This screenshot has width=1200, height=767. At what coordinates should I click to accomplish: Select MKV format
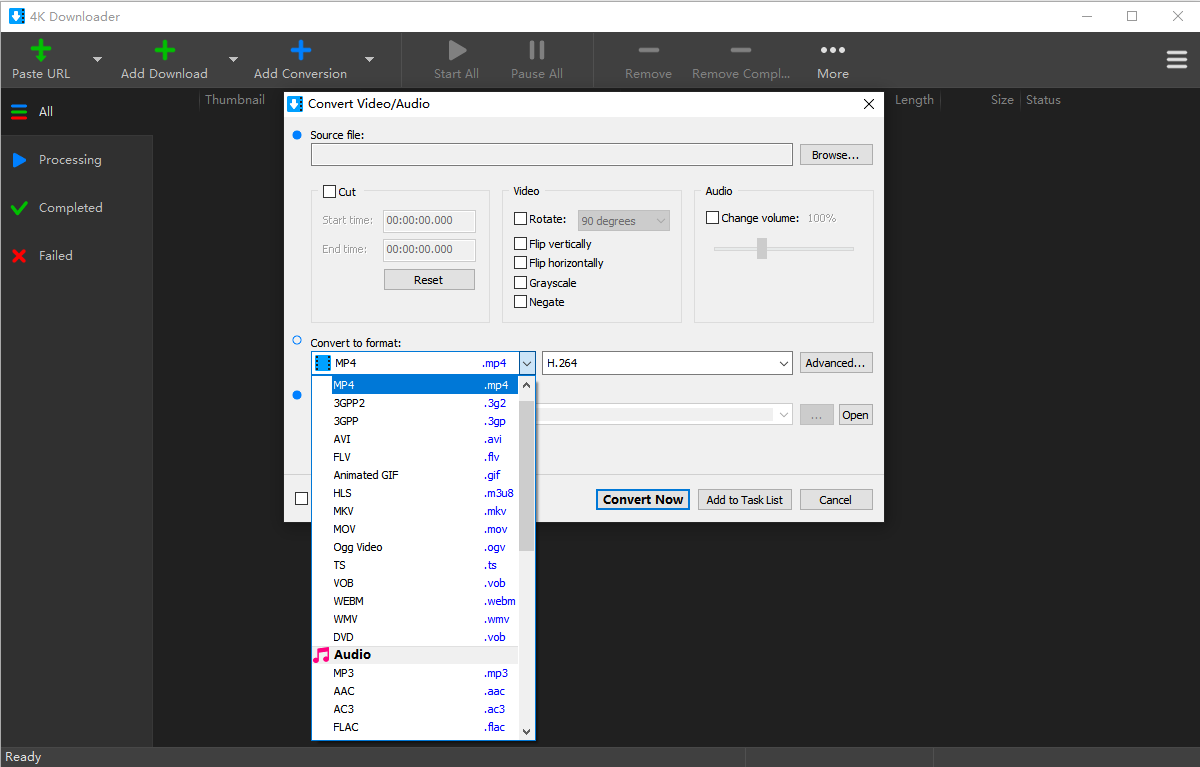(x=415, y=511)
